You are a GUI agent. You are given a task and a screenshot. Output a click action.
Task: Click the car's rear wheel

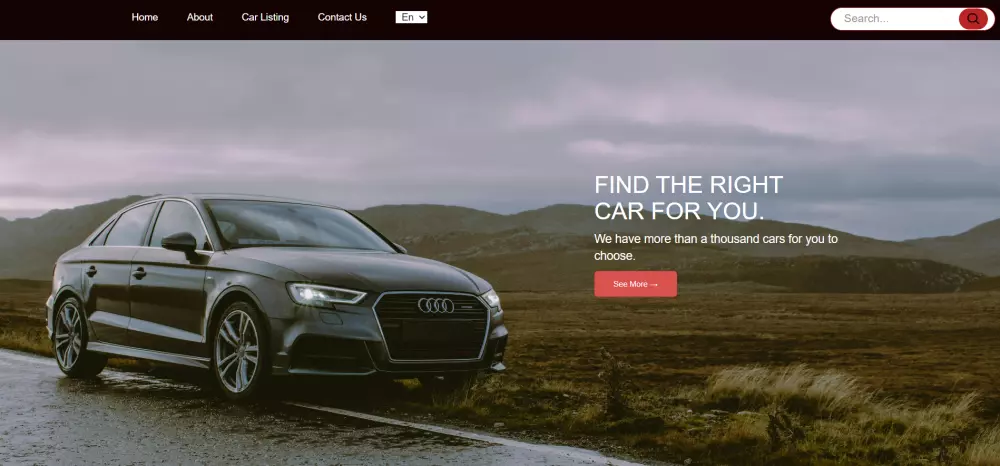(x=71, y=337)
